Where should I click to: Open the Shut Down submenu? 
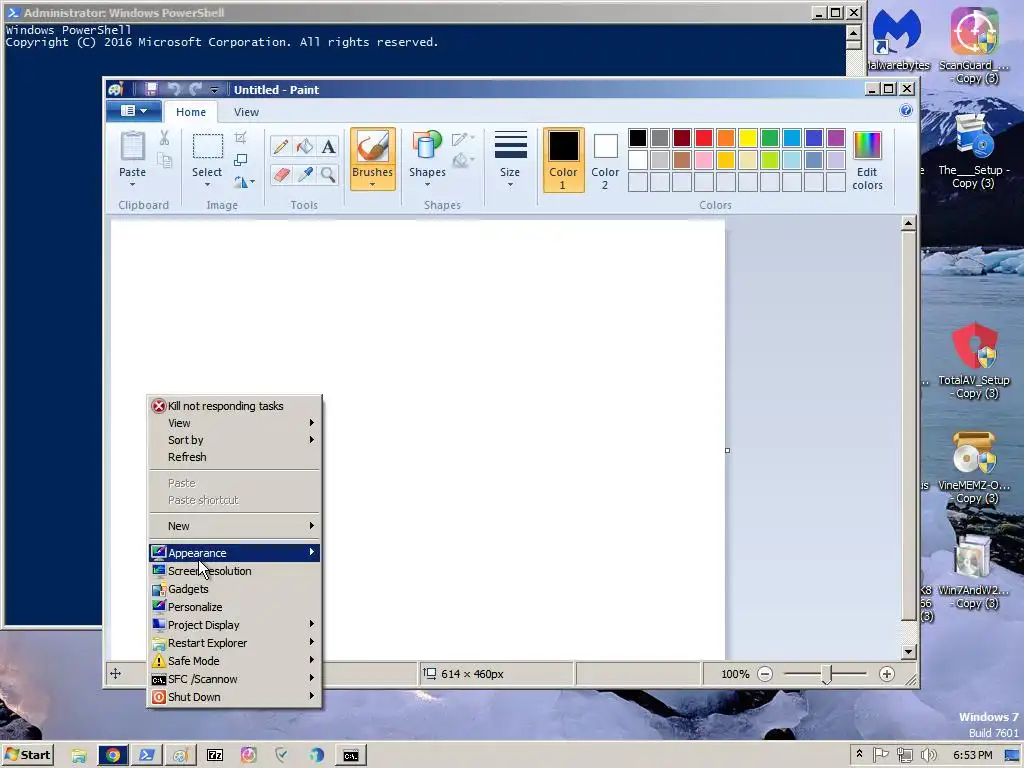click(234, 697)
